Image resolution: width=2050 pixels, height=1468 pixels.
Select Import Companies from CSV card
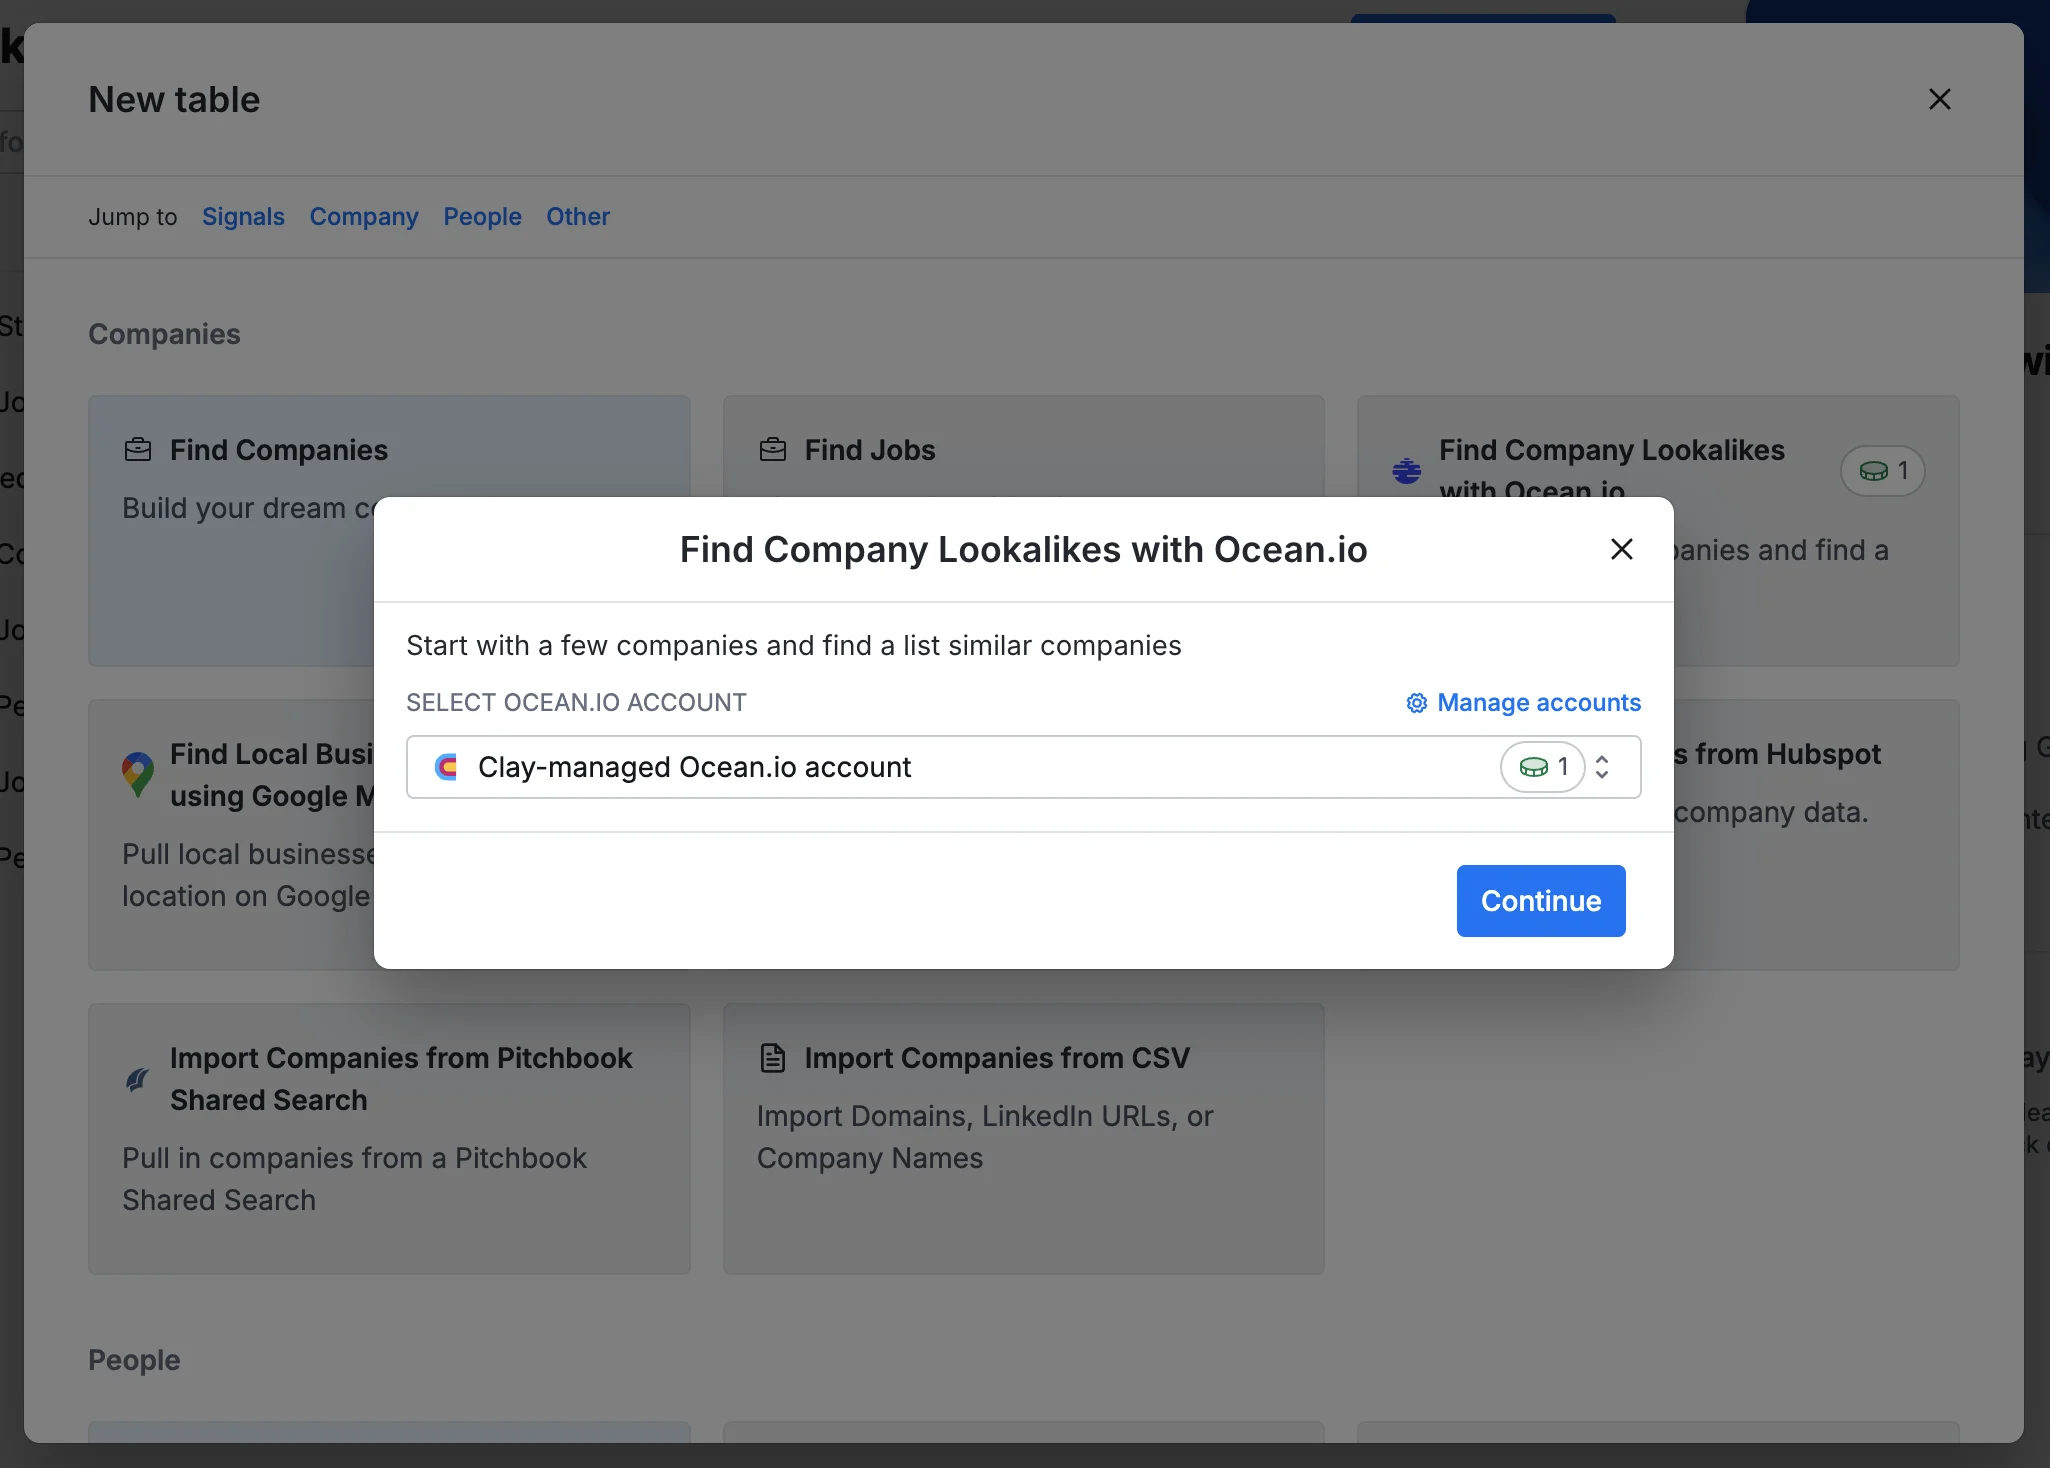pyautogui.click(x=1023, y=1138)
